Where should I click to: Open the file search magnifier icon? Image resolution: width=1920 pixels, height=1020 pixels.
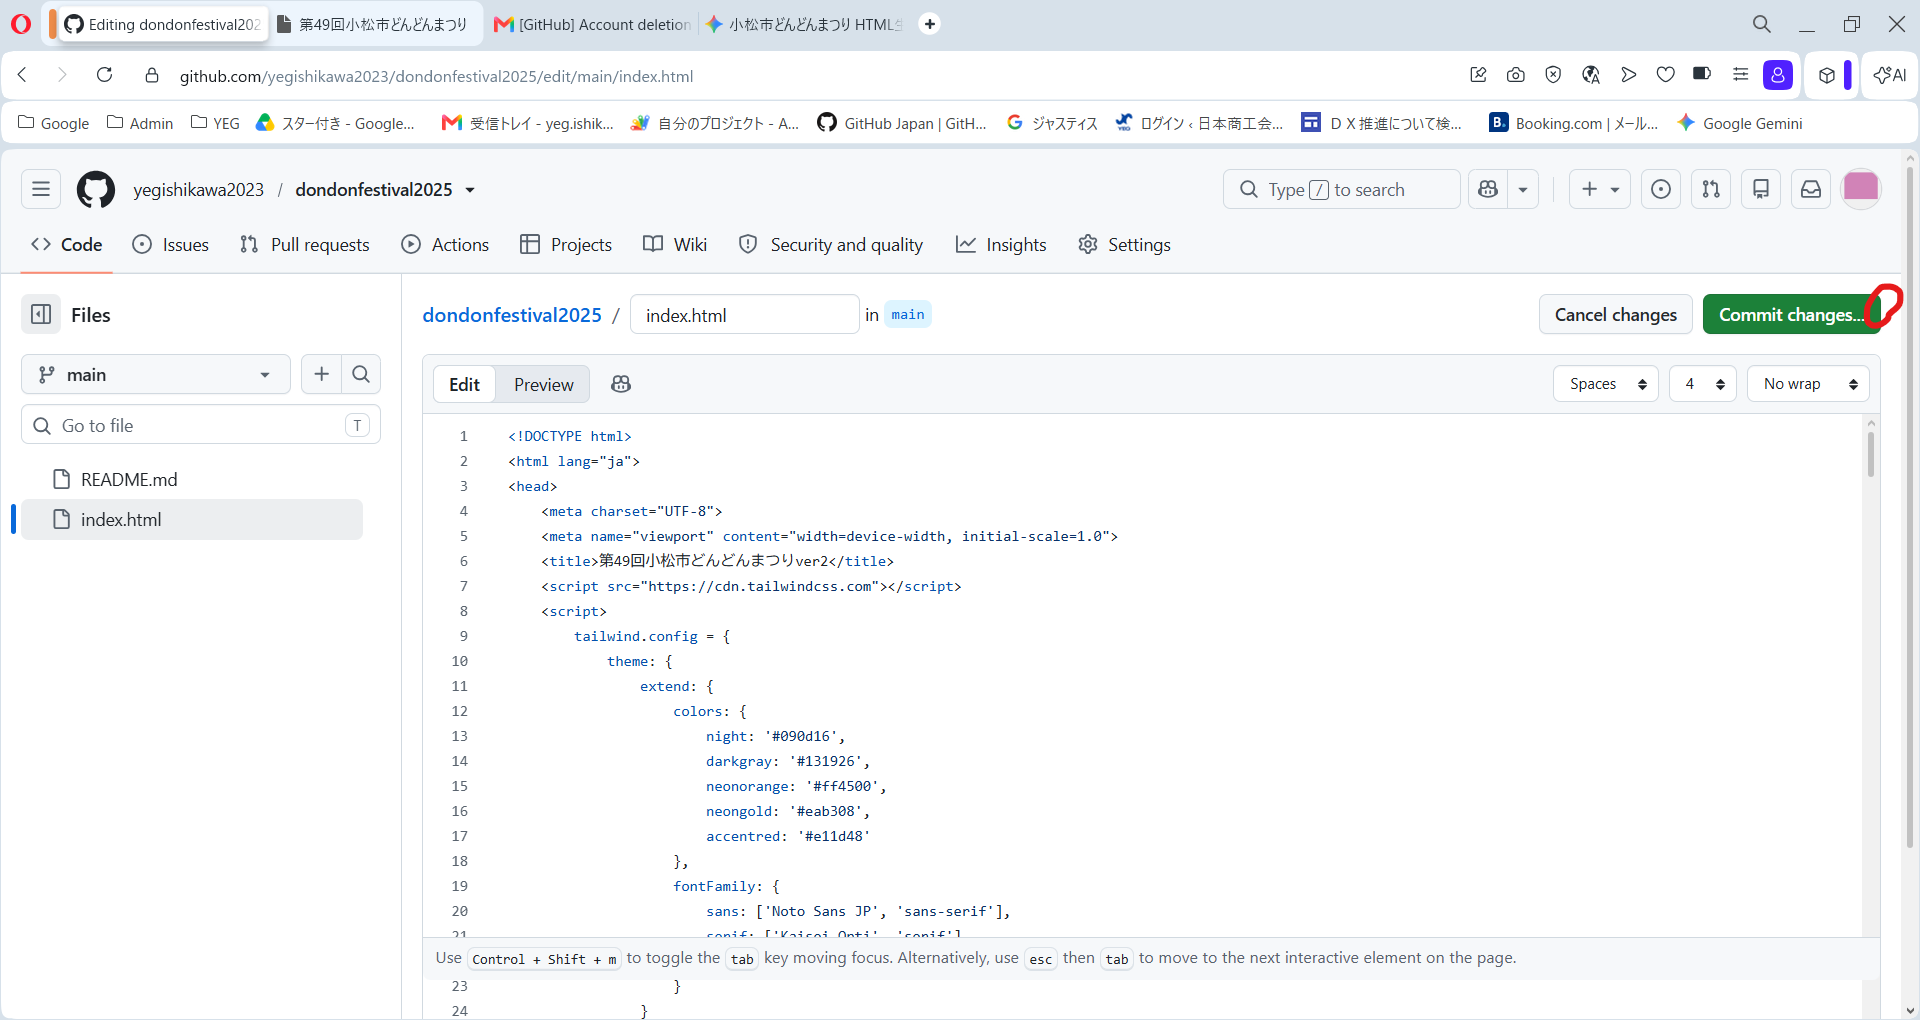[361, 374]
